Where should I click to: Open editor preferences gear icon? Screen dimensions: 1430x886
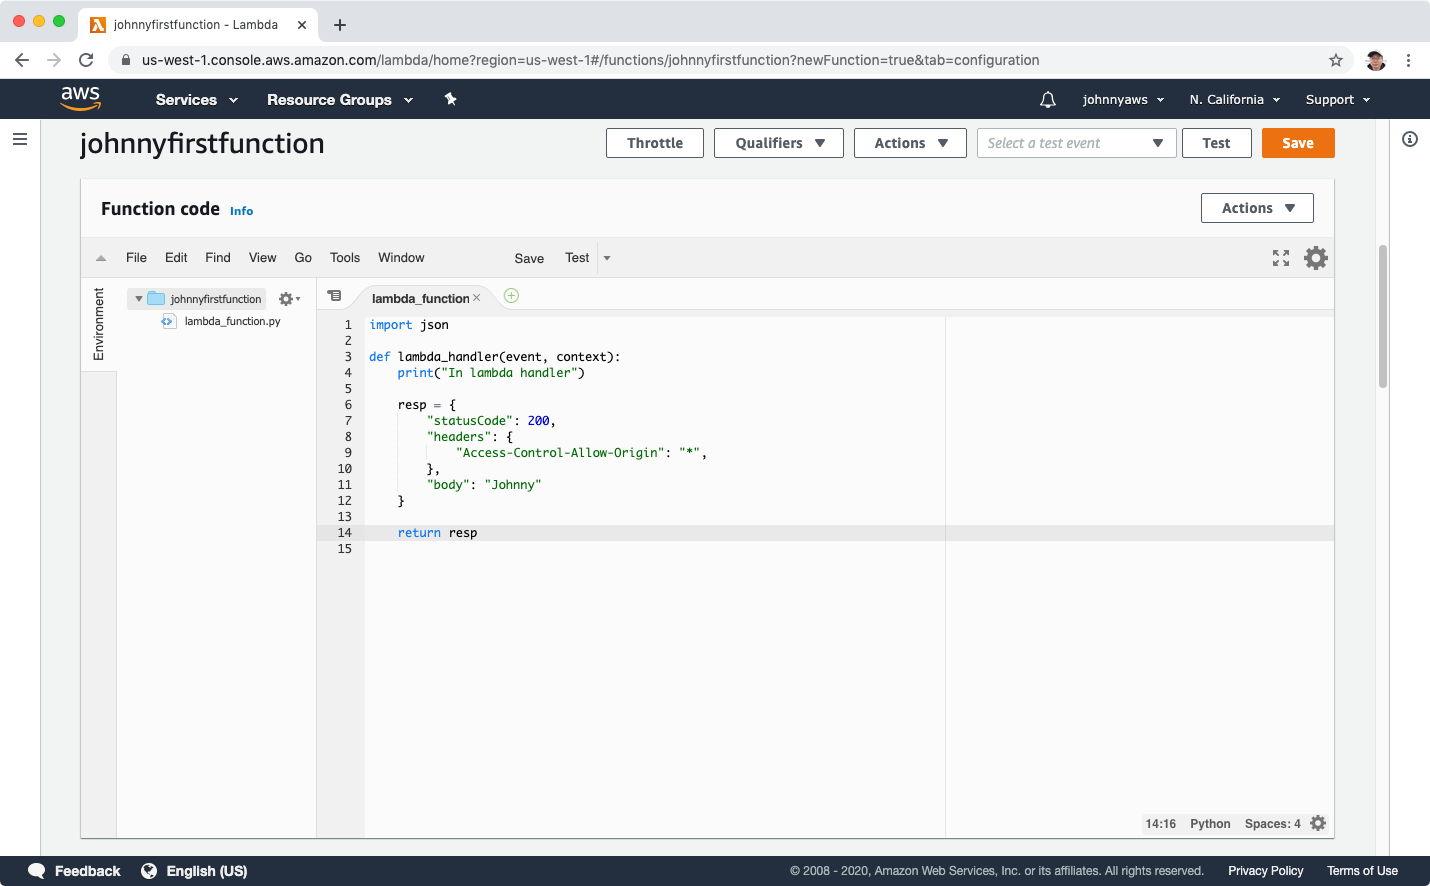click(x=1316, y=258)
